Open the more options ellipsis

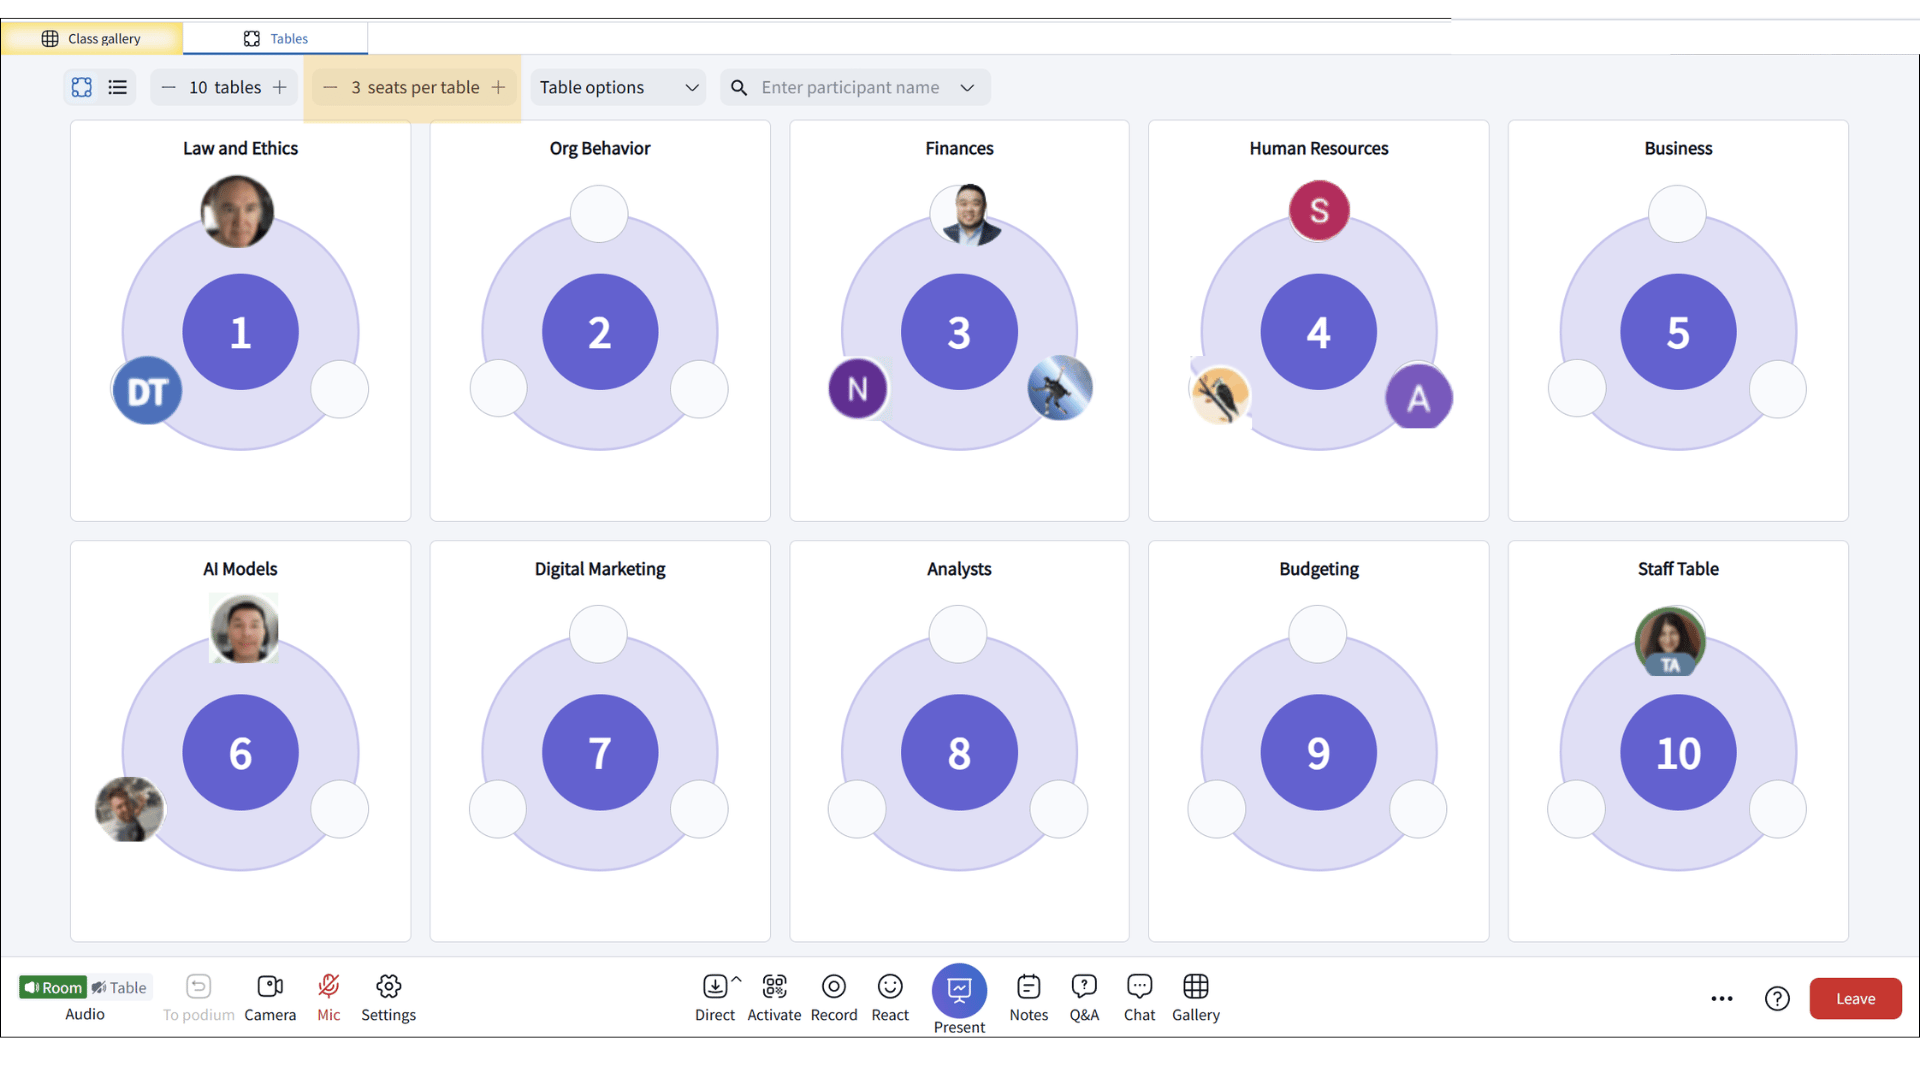(x=1722, y=998)
